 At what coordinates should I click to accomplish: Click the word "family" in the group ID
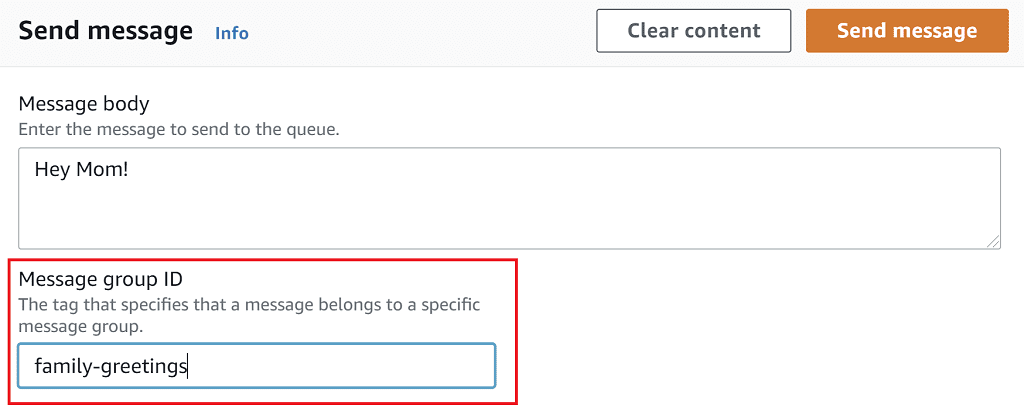59,367
